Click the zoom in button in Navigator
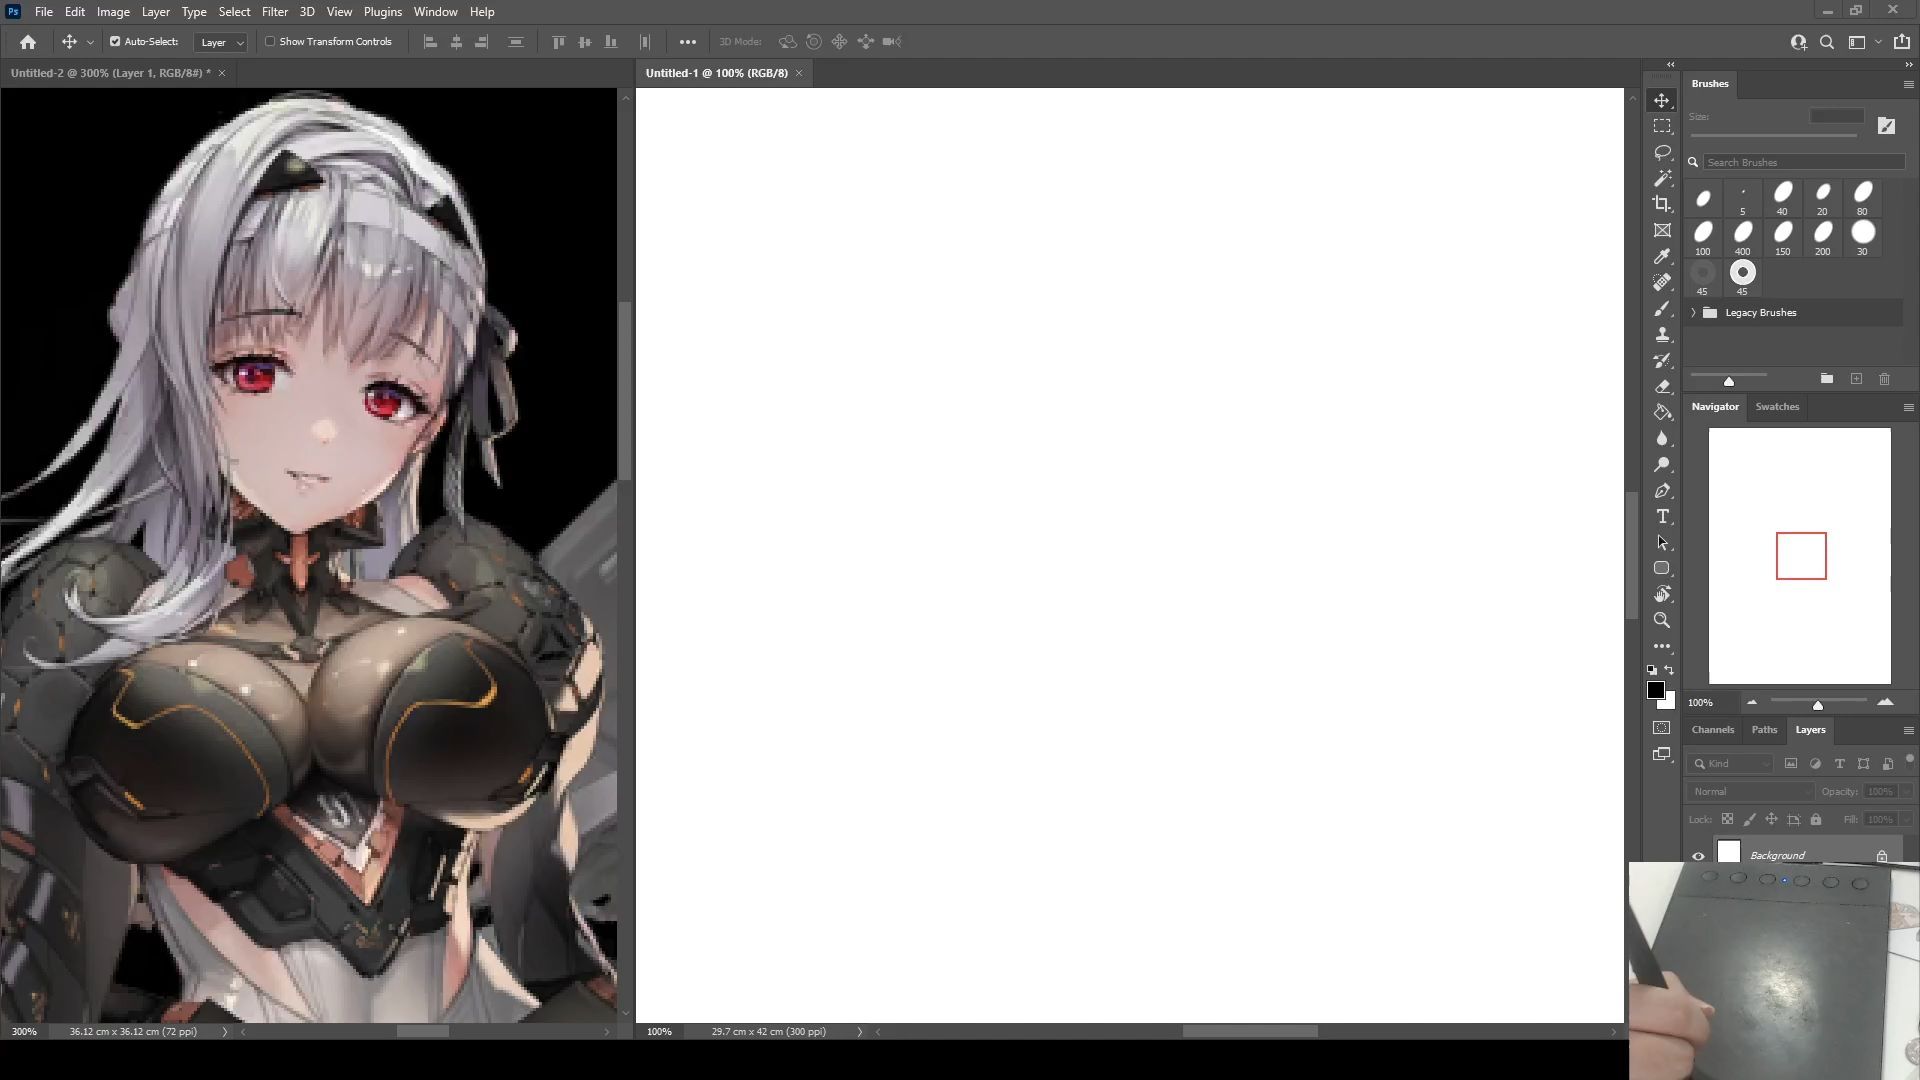 [x=1885, y=703]
